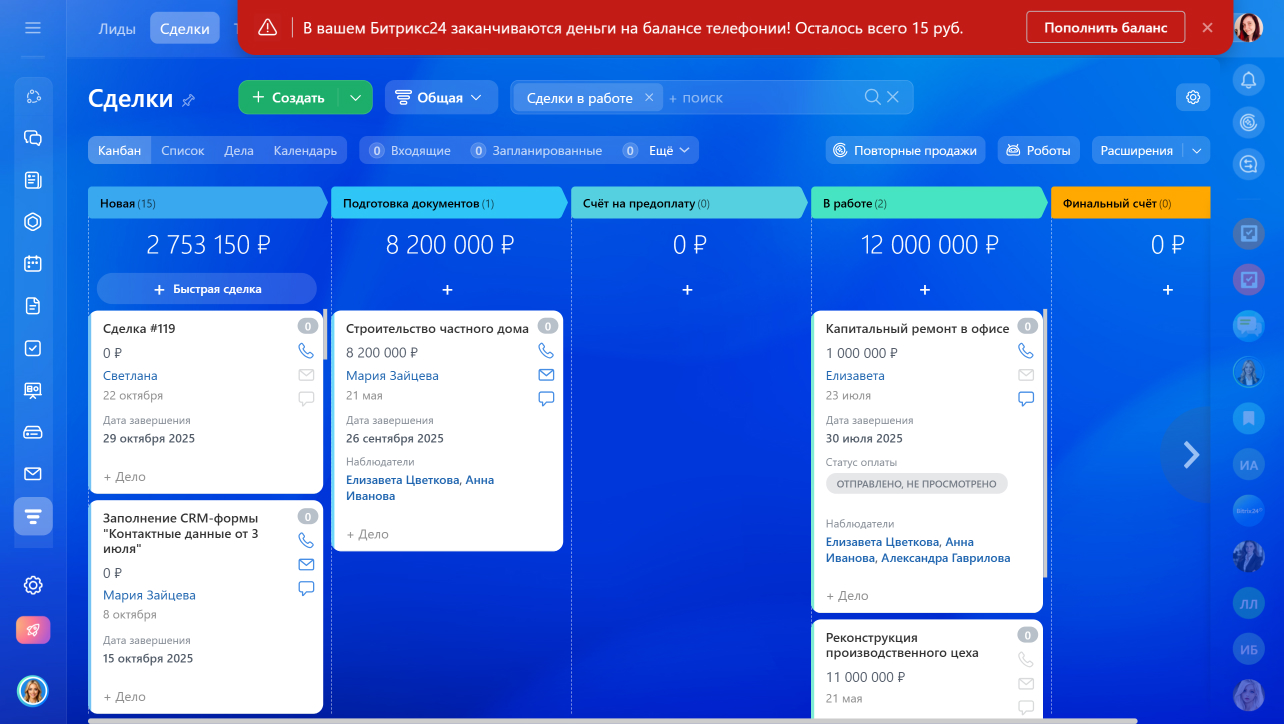The height and width of the screenshot is (724, 1284).
Task: Switch to the Календарь view tab
Action: 305,150
